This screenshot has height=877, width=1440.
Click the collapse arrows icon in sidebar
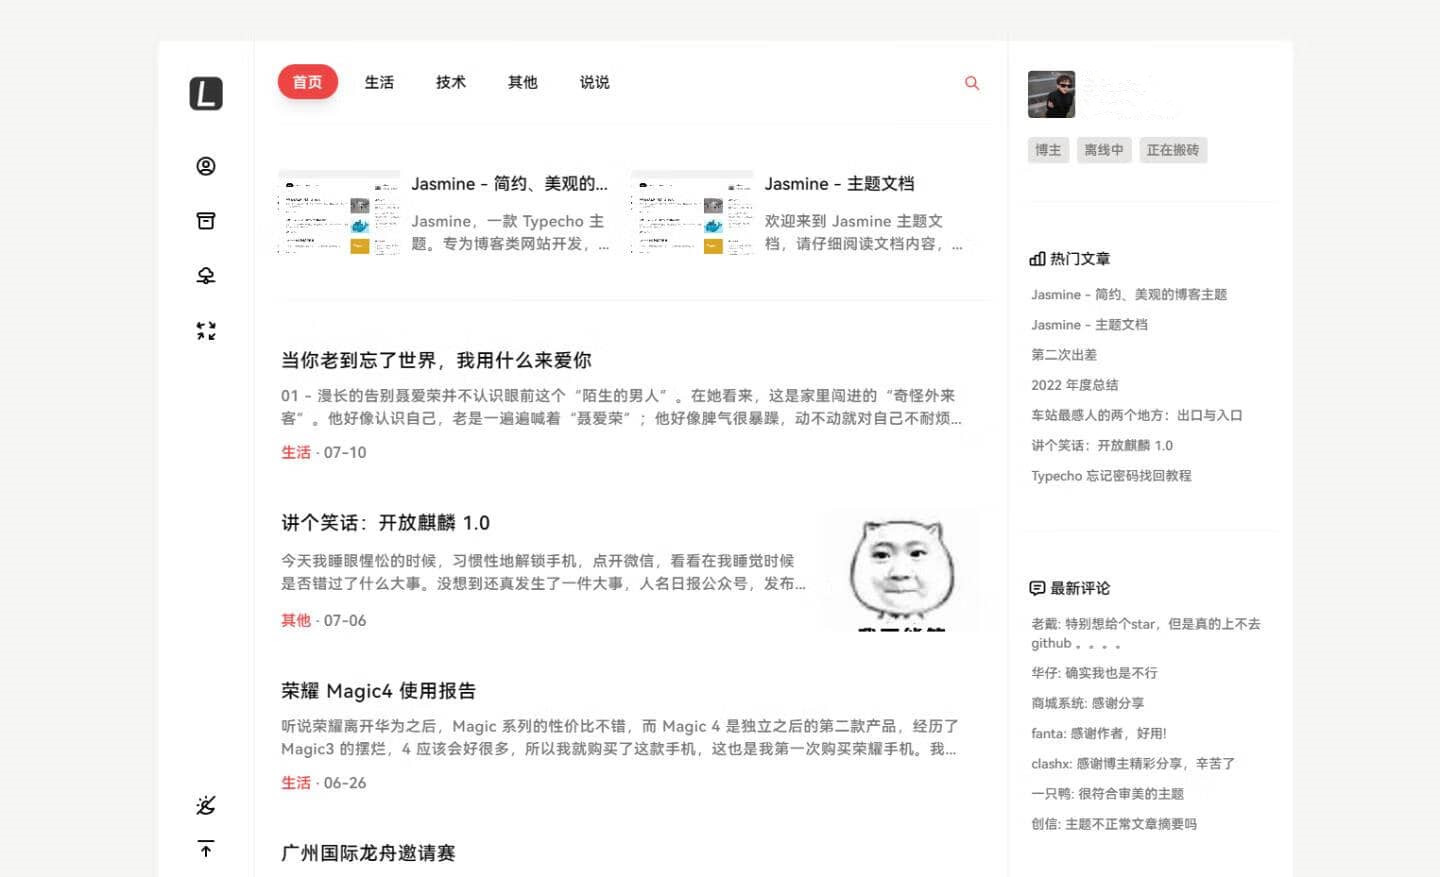206,331
